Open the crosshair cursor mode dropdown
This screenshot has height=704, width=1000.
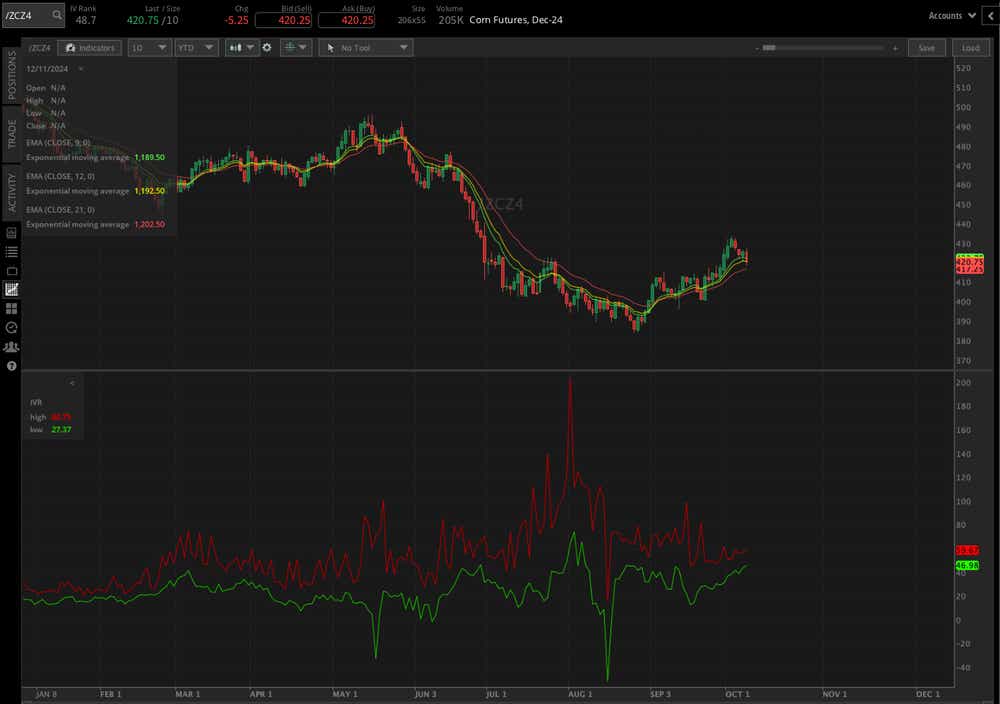295,48
